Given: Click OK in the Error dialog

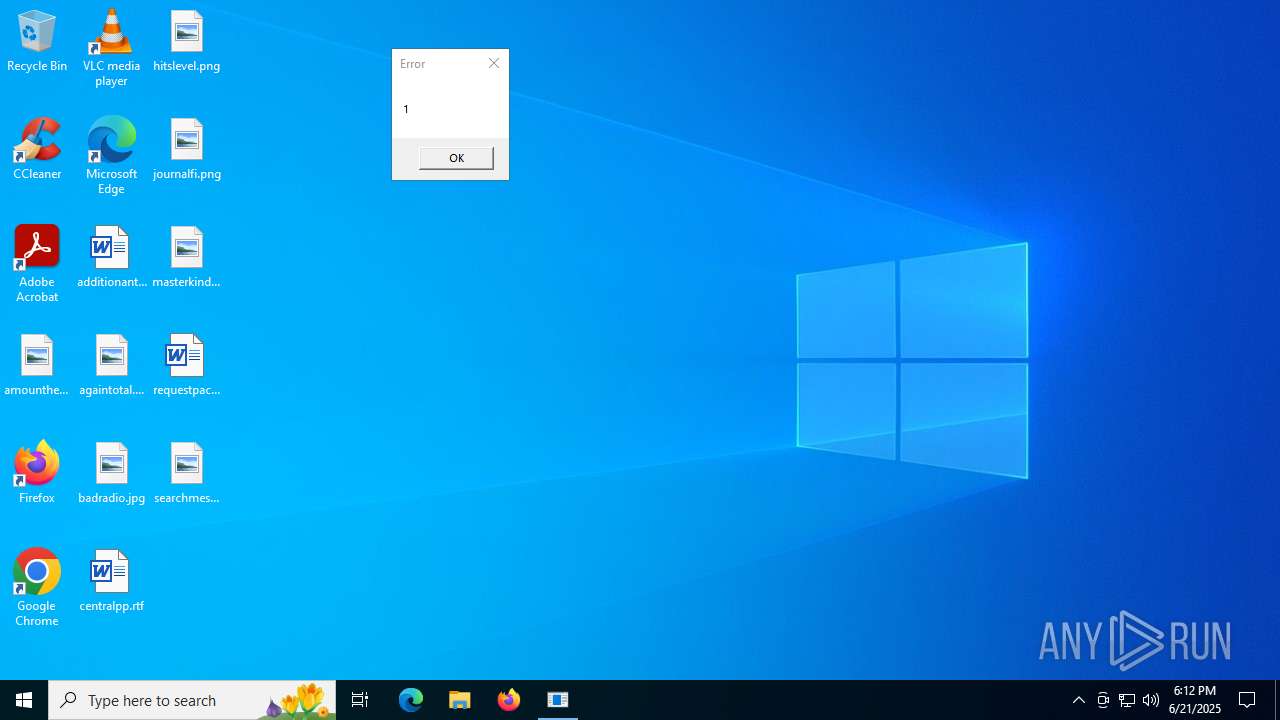Looking at the screenshot, I should tap(456, 158).
